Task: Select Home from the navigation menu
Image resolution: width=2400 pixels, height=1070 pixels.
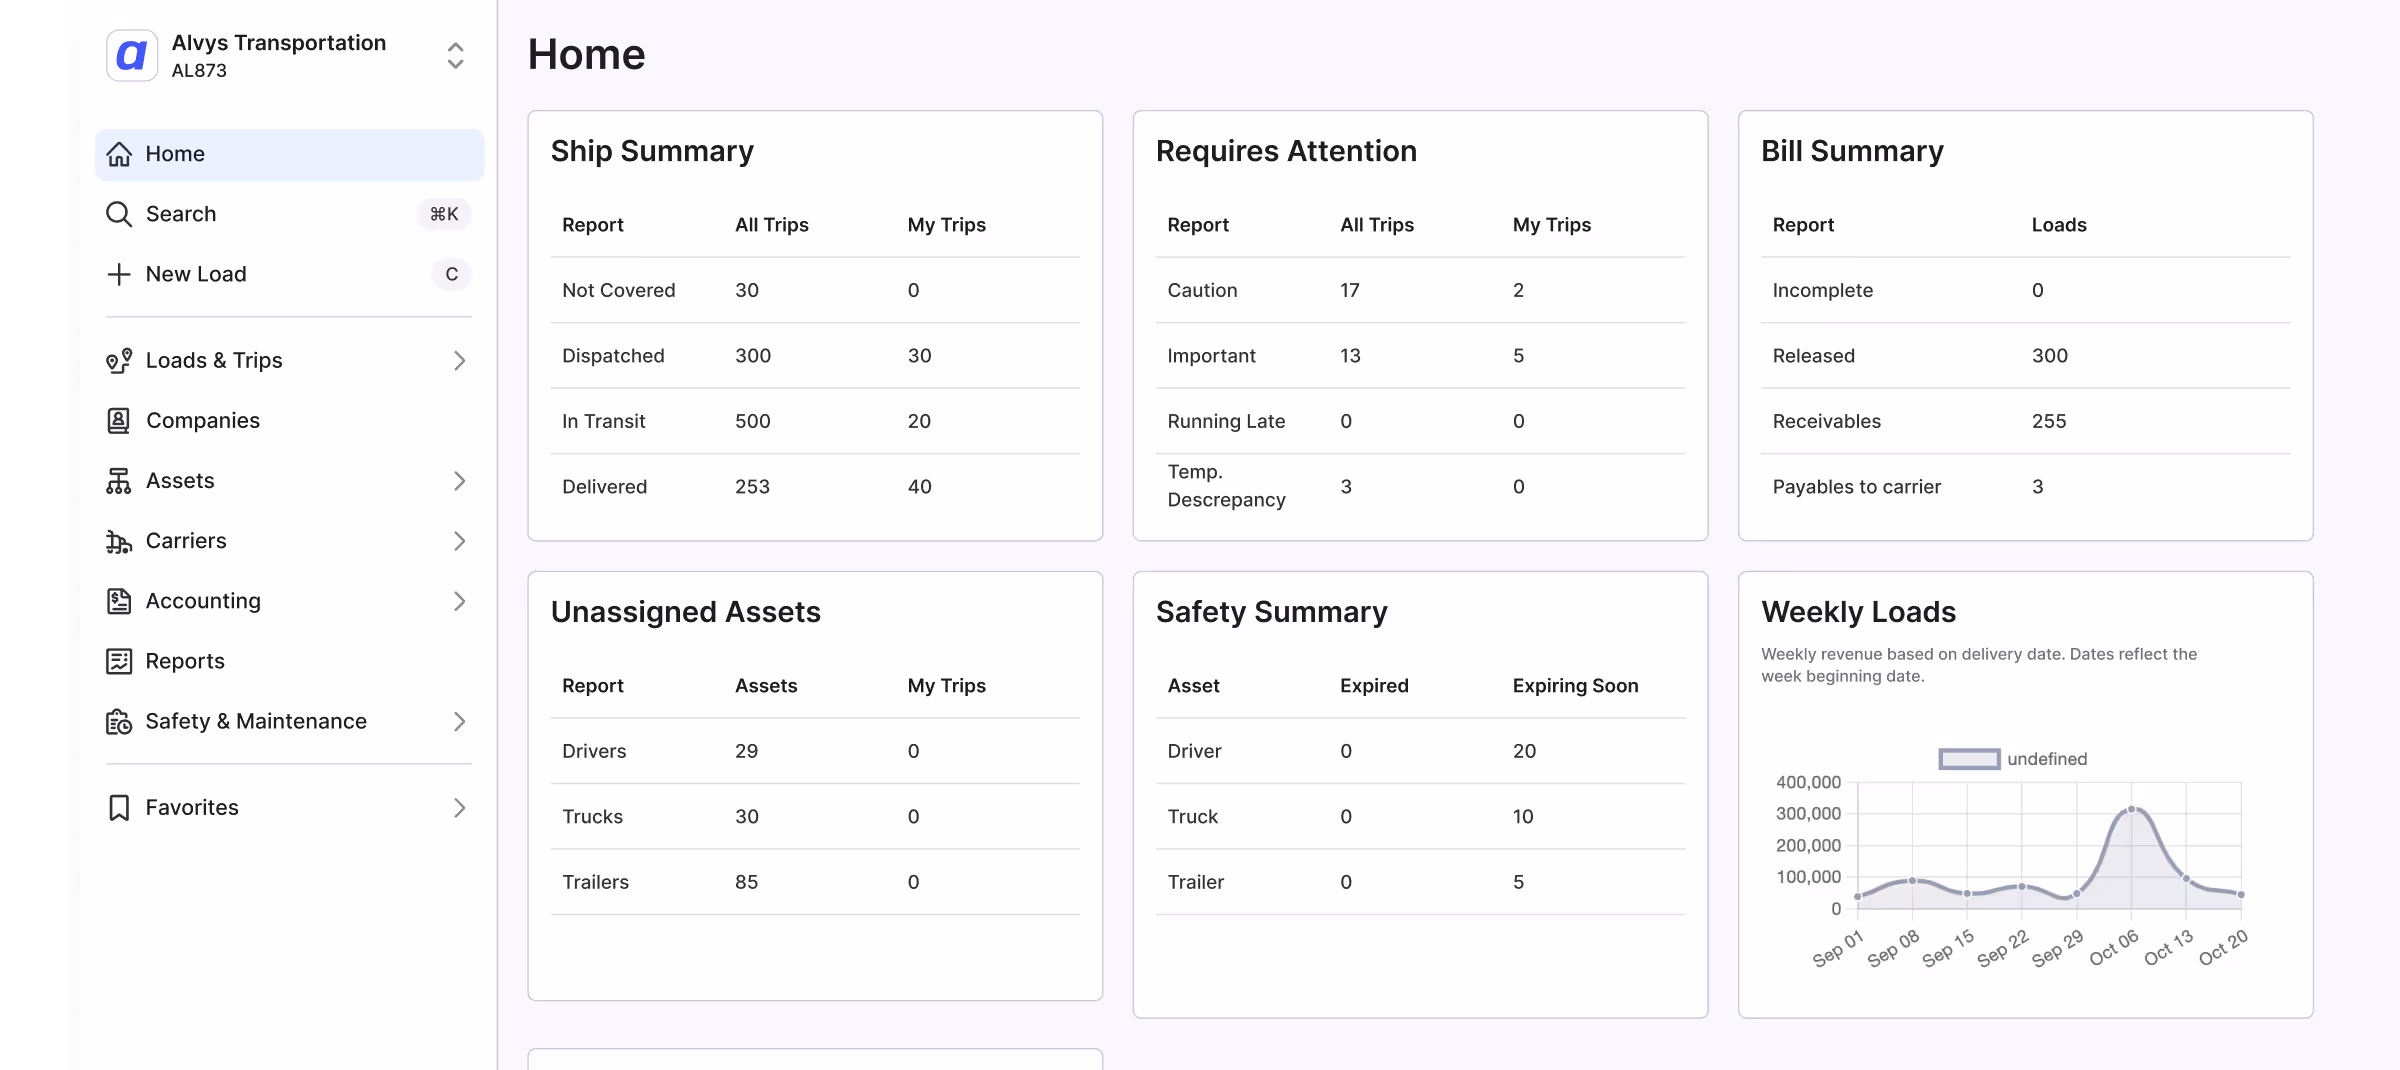Action: pos(175,154)
